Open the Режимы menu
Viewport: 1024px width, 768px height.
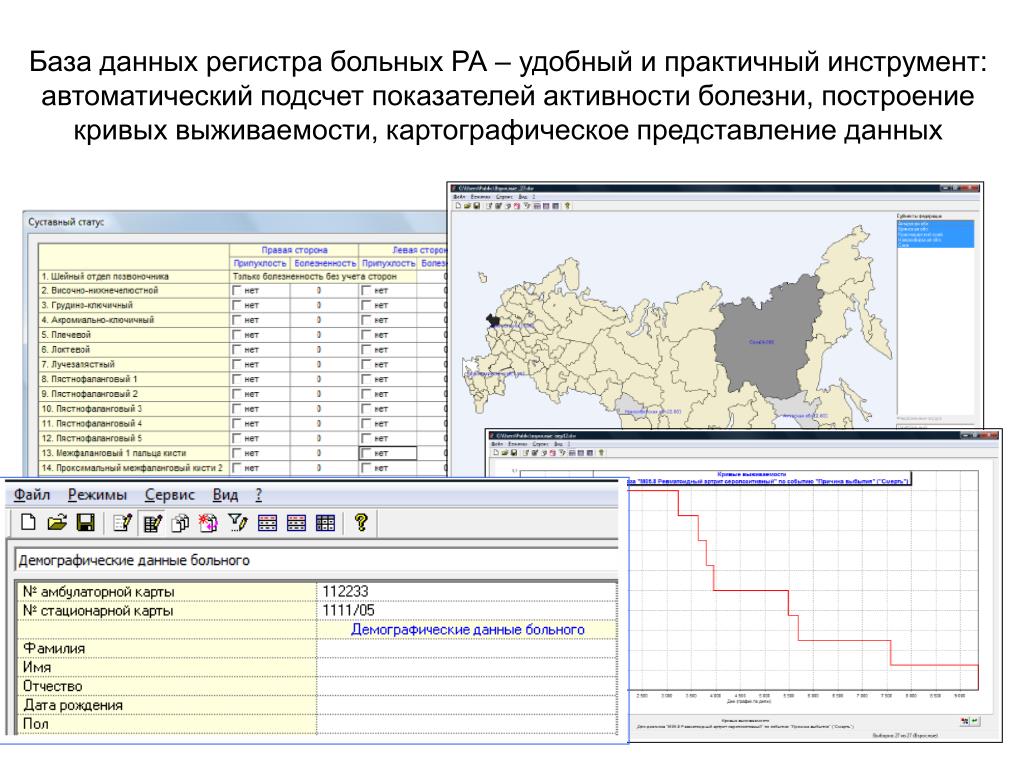click(97, 495)
